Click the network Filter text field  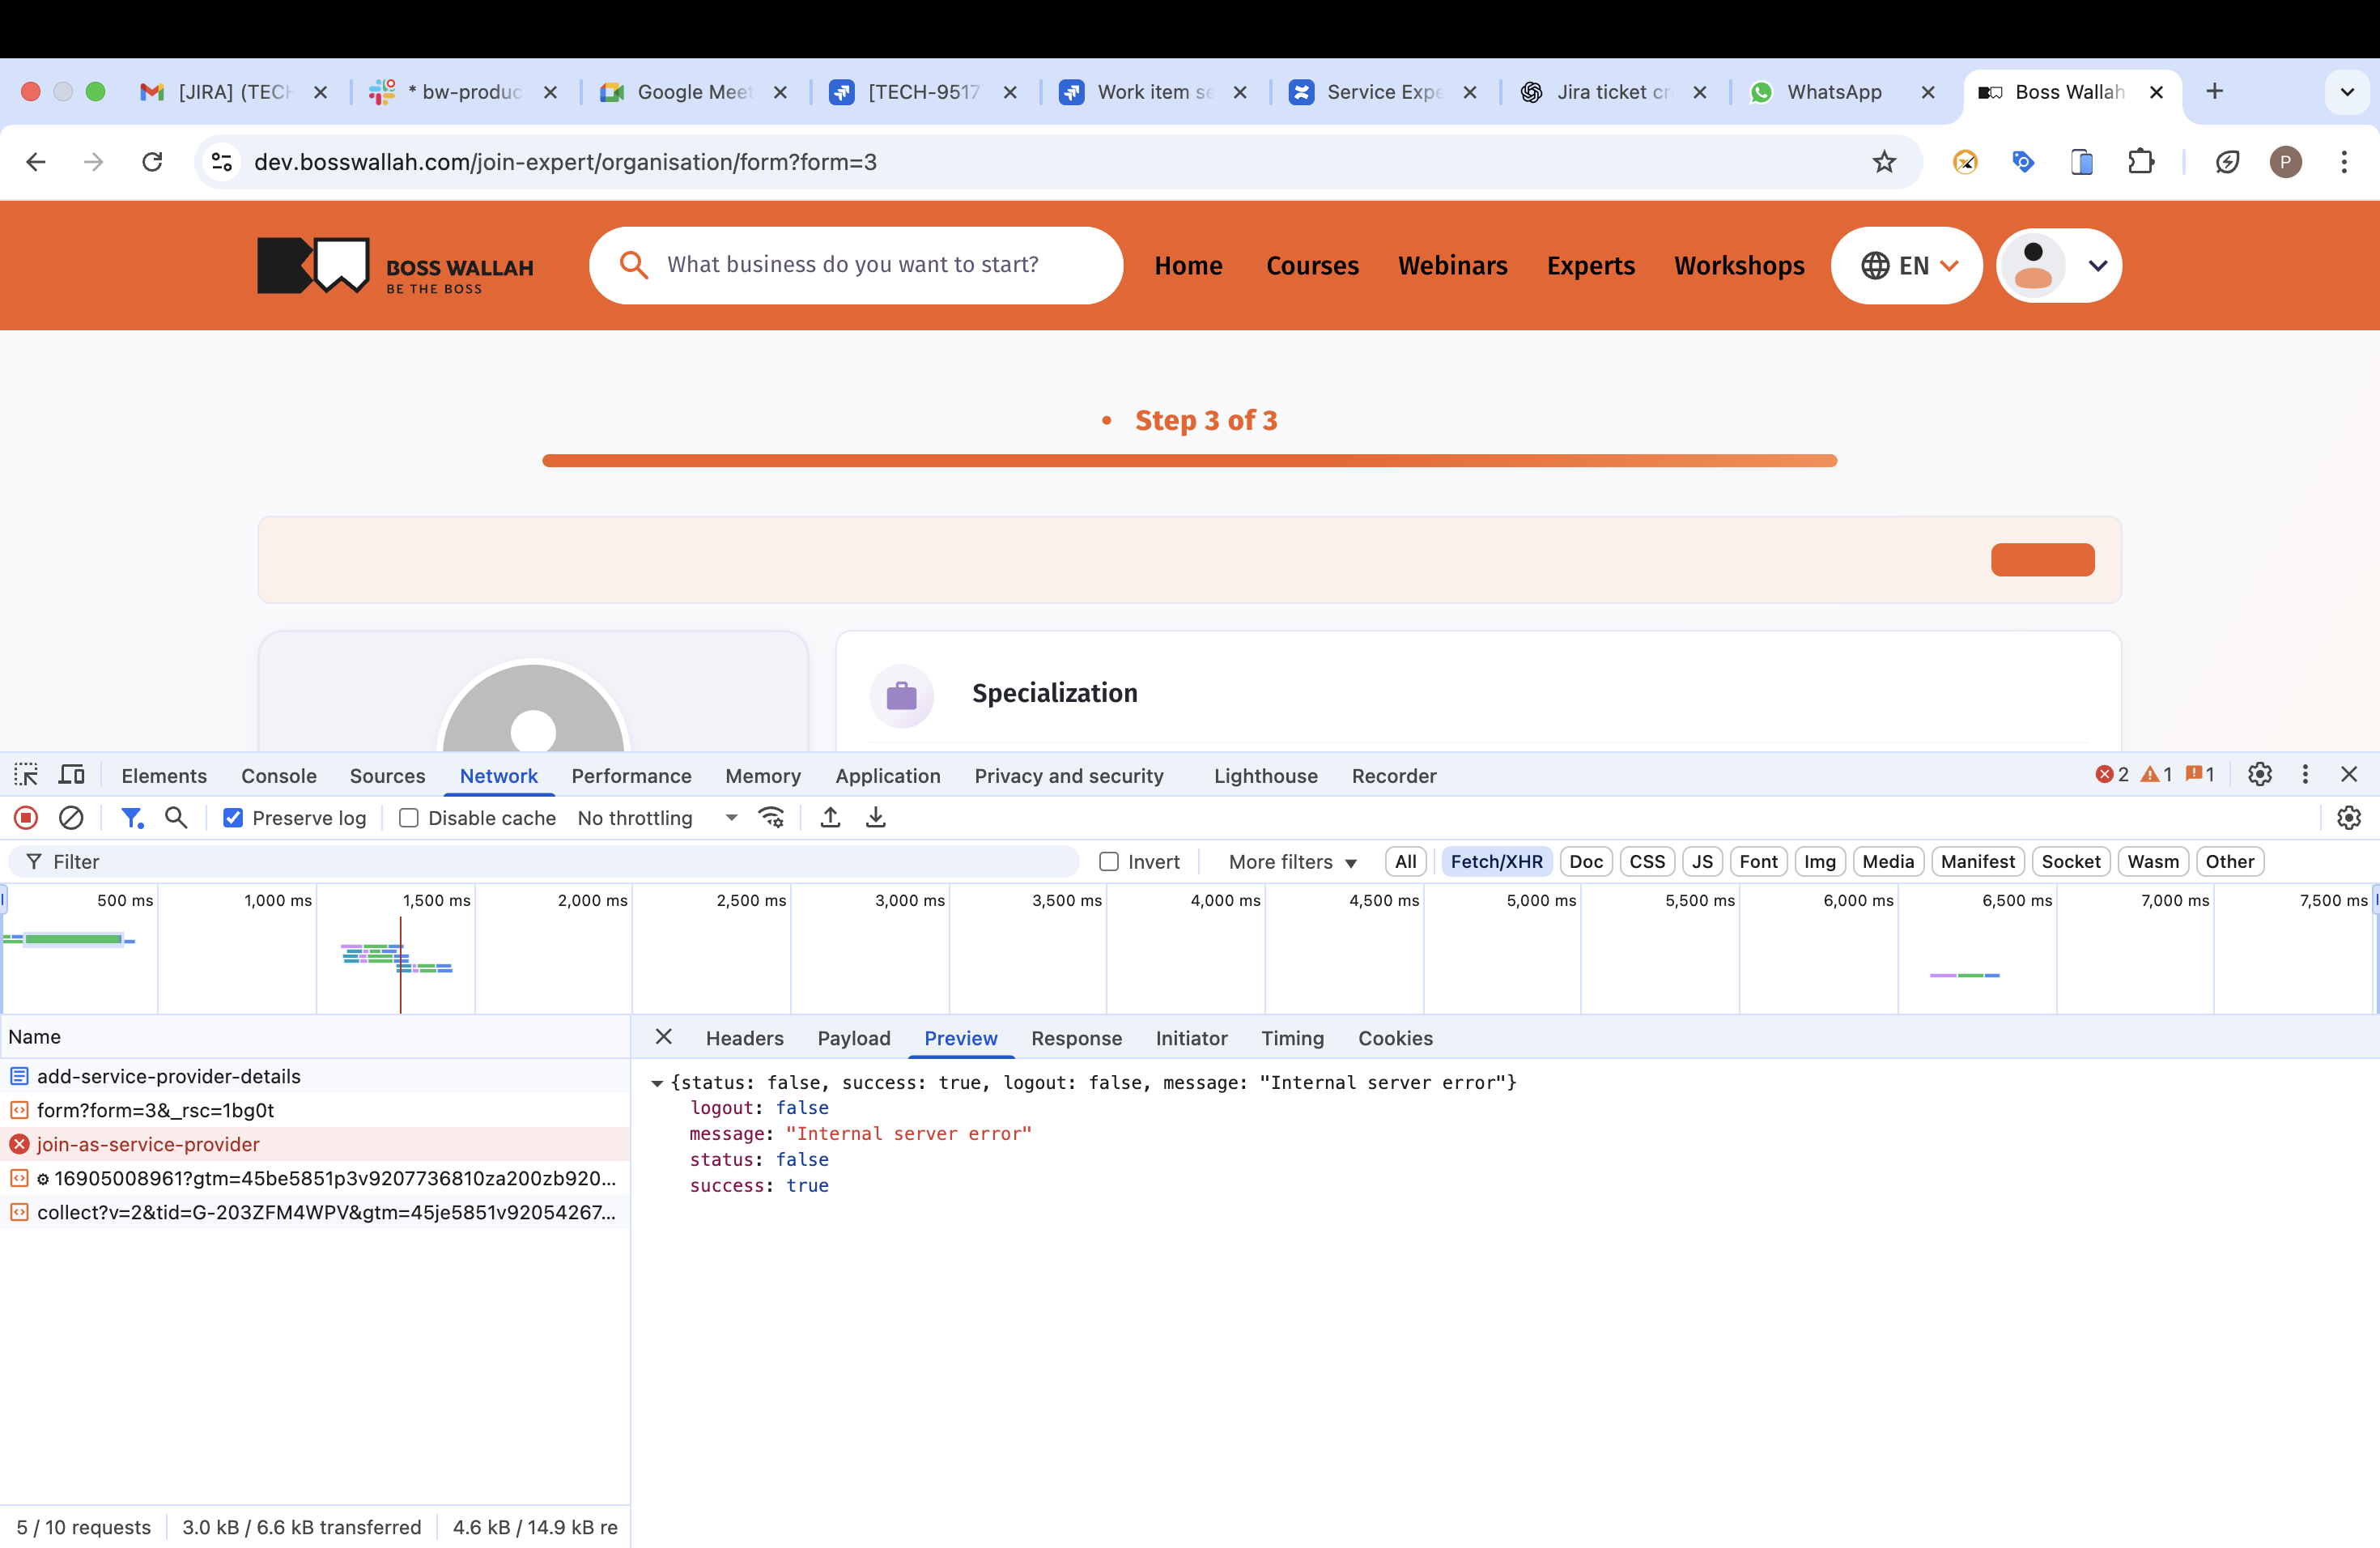pos(545,862)
